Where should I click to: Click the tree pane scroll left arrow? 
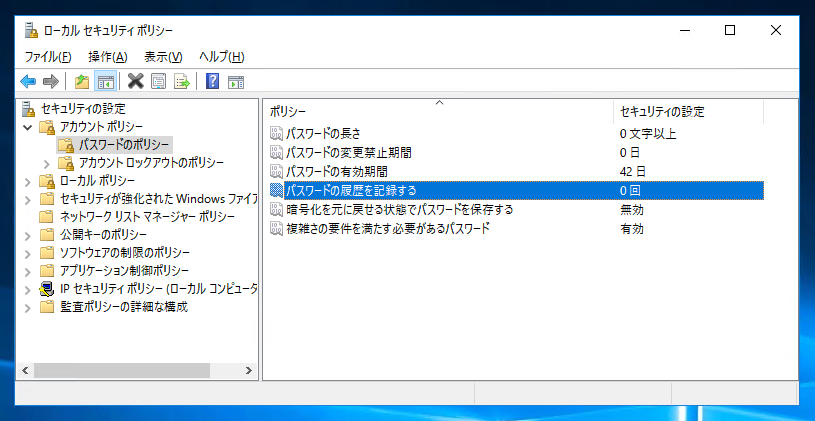(x=24, y=371)
